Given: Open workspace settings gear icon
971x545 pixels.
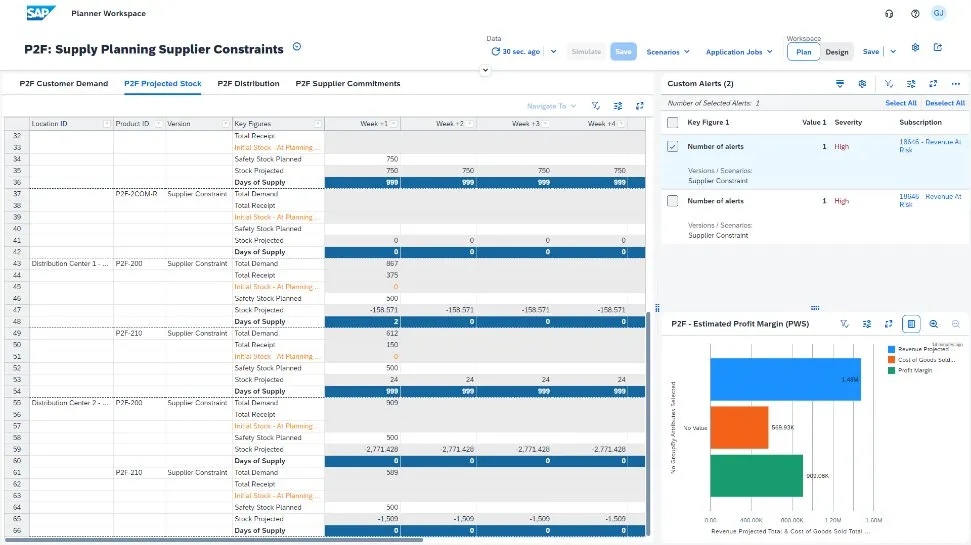Looking at the screenshot, I should click(x=915, y=48).
